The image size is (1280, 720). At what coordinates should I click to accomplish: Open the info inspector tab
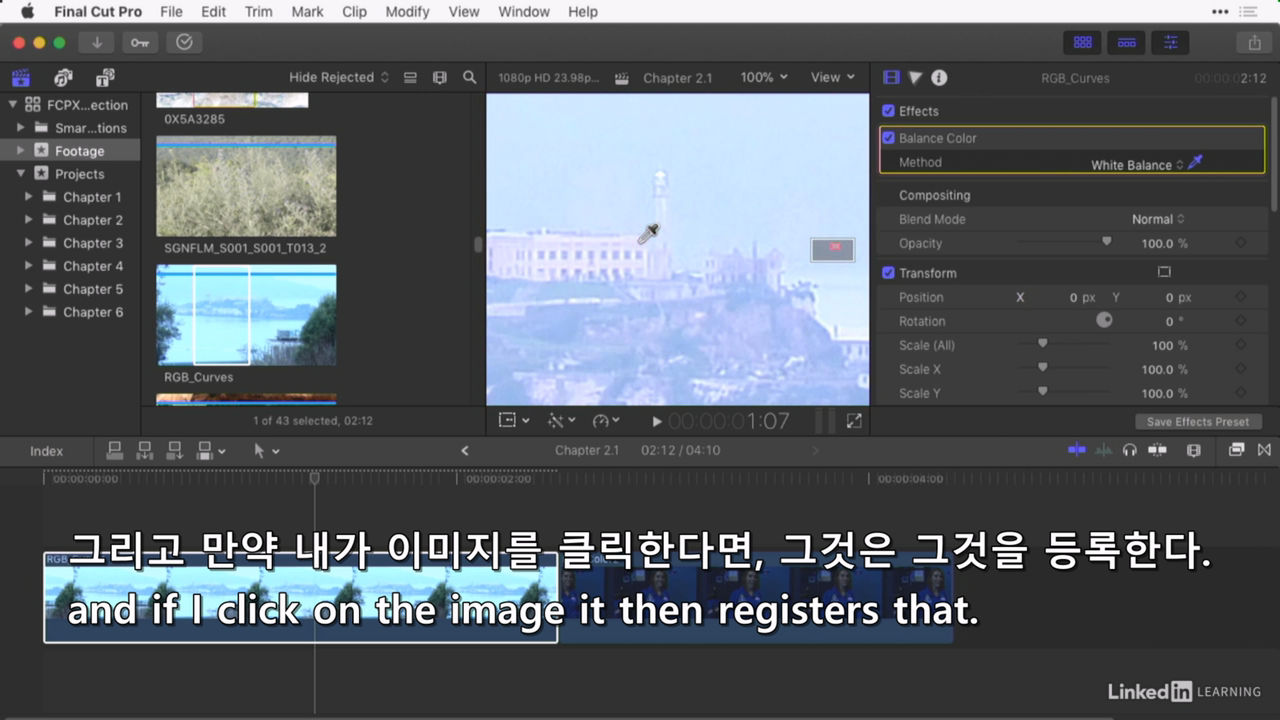(939, 77)
